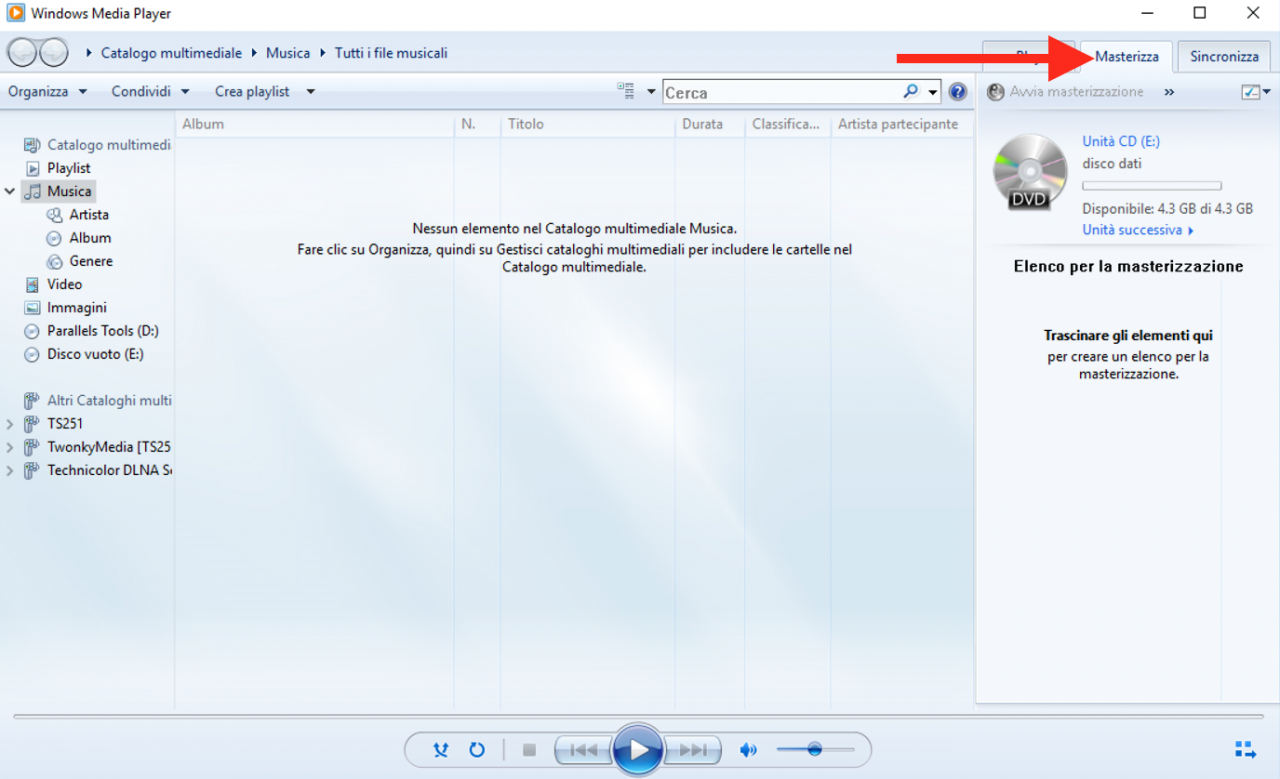Screen dimensions: 1280x779
Task: Click the Unità successiva link
Action: click(1138, 230)
